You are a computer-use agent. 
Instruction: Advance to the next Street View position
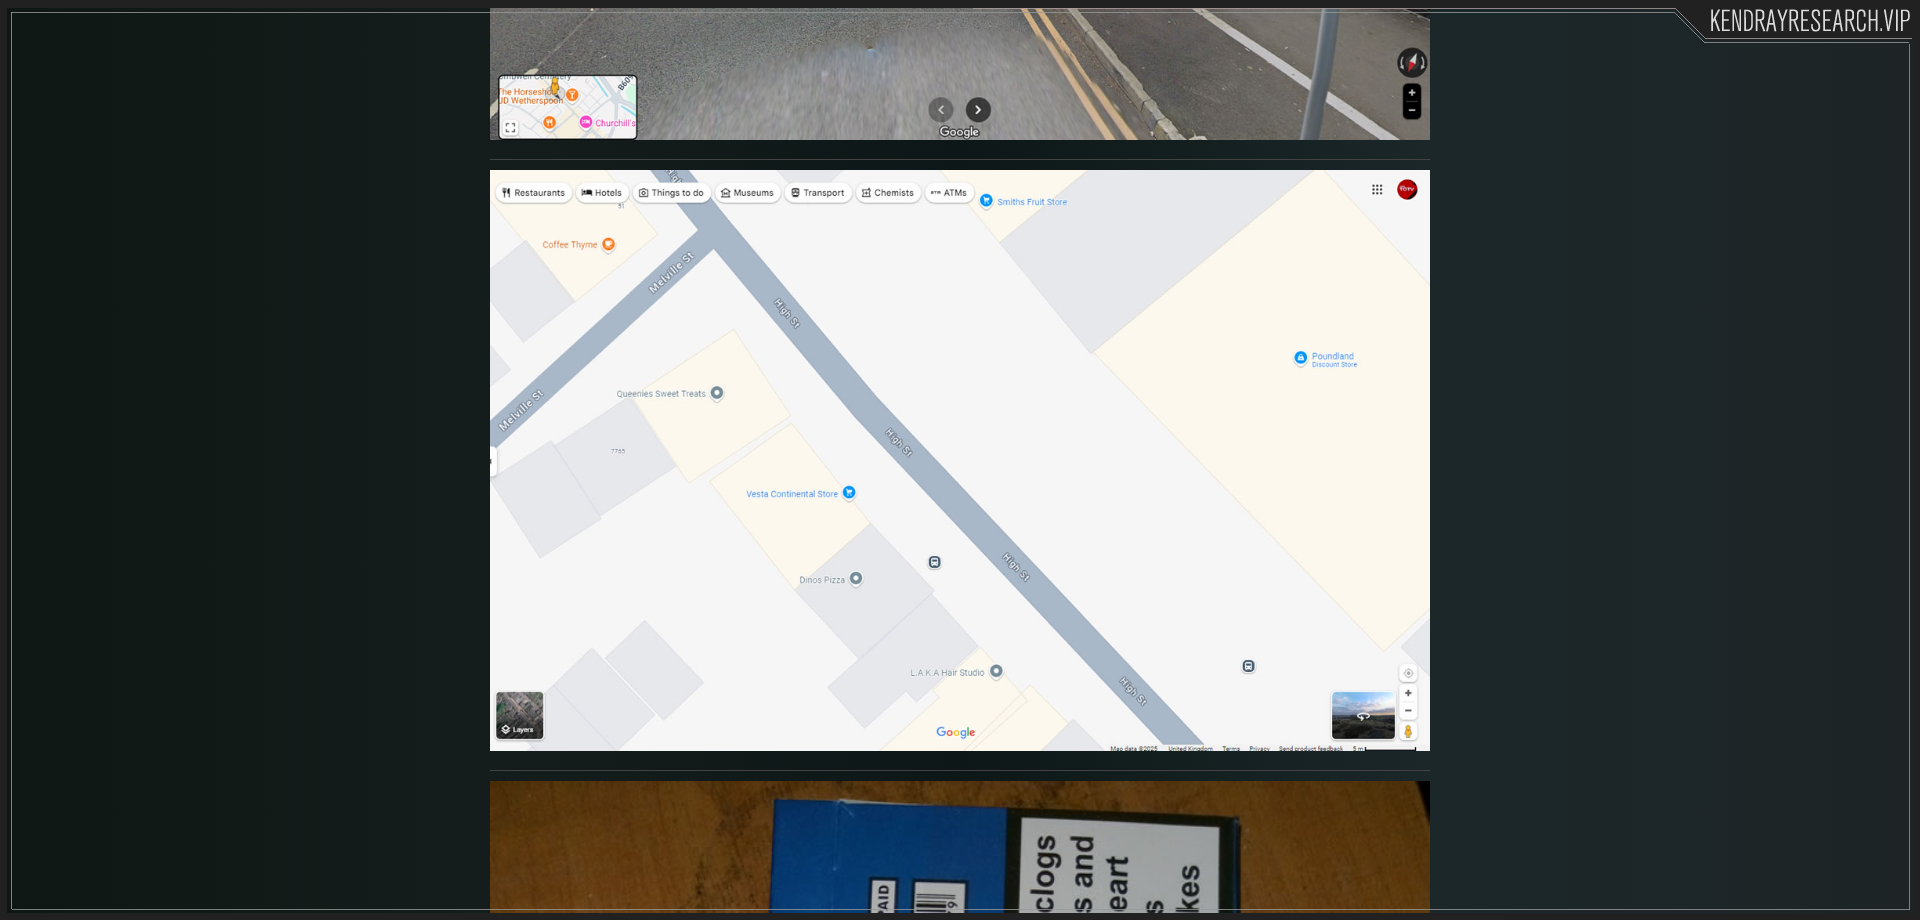pos(978,110)
